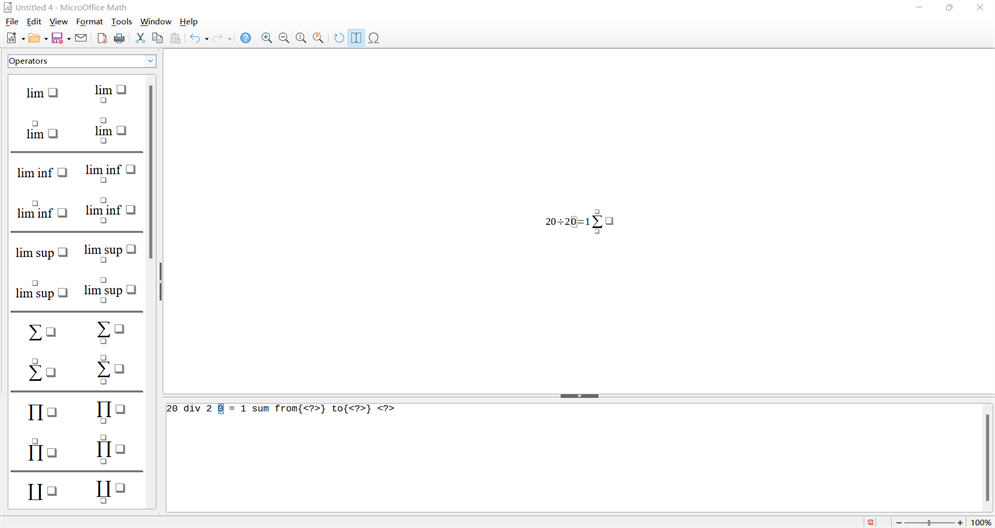Toggle the Formula Cursor toolbar button
Viewport: 995px width, 528px height.
[x=356, y=38]
